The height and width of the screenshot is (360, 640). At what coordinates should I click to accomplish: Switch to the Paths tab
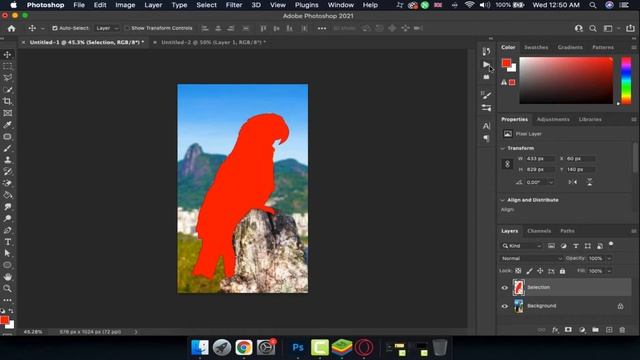[x=567, y=231]
